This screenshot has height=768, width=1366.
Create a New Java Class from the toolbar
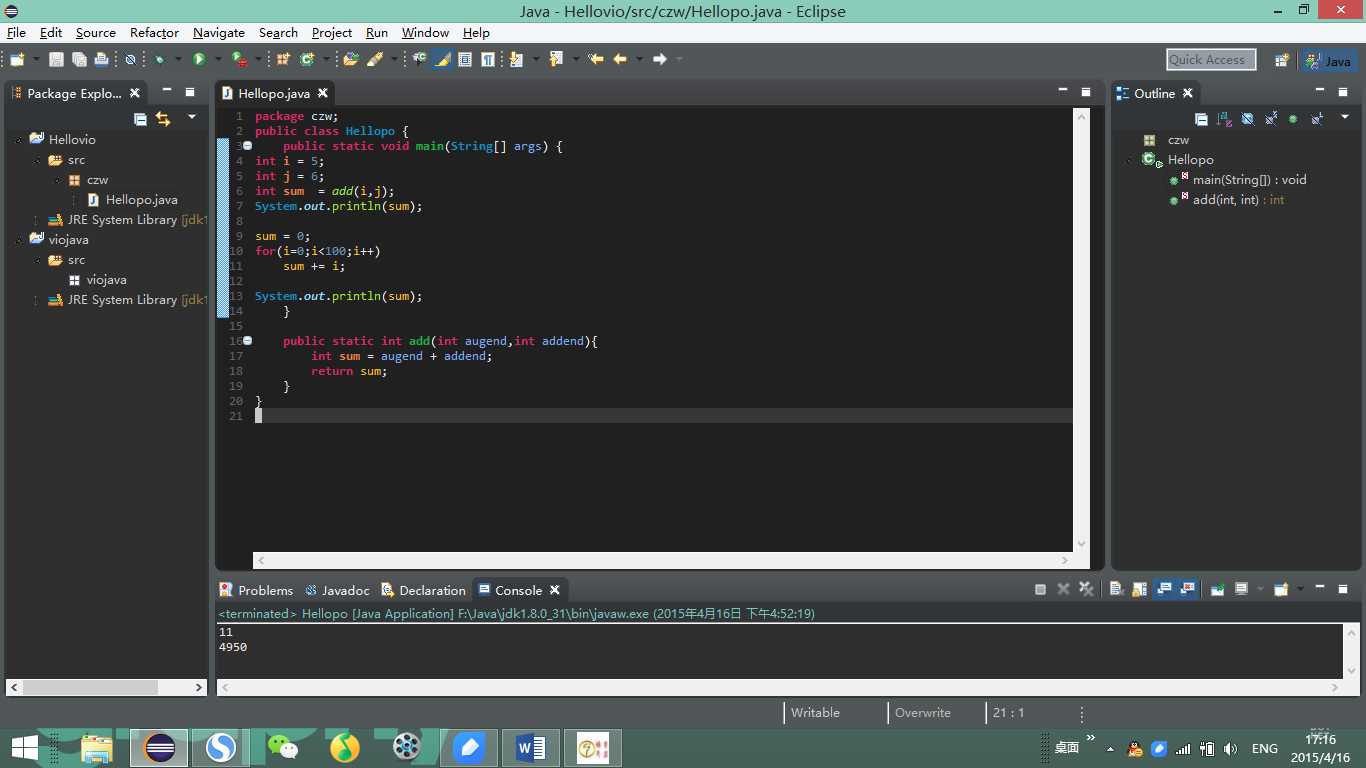tap(306, 59)
